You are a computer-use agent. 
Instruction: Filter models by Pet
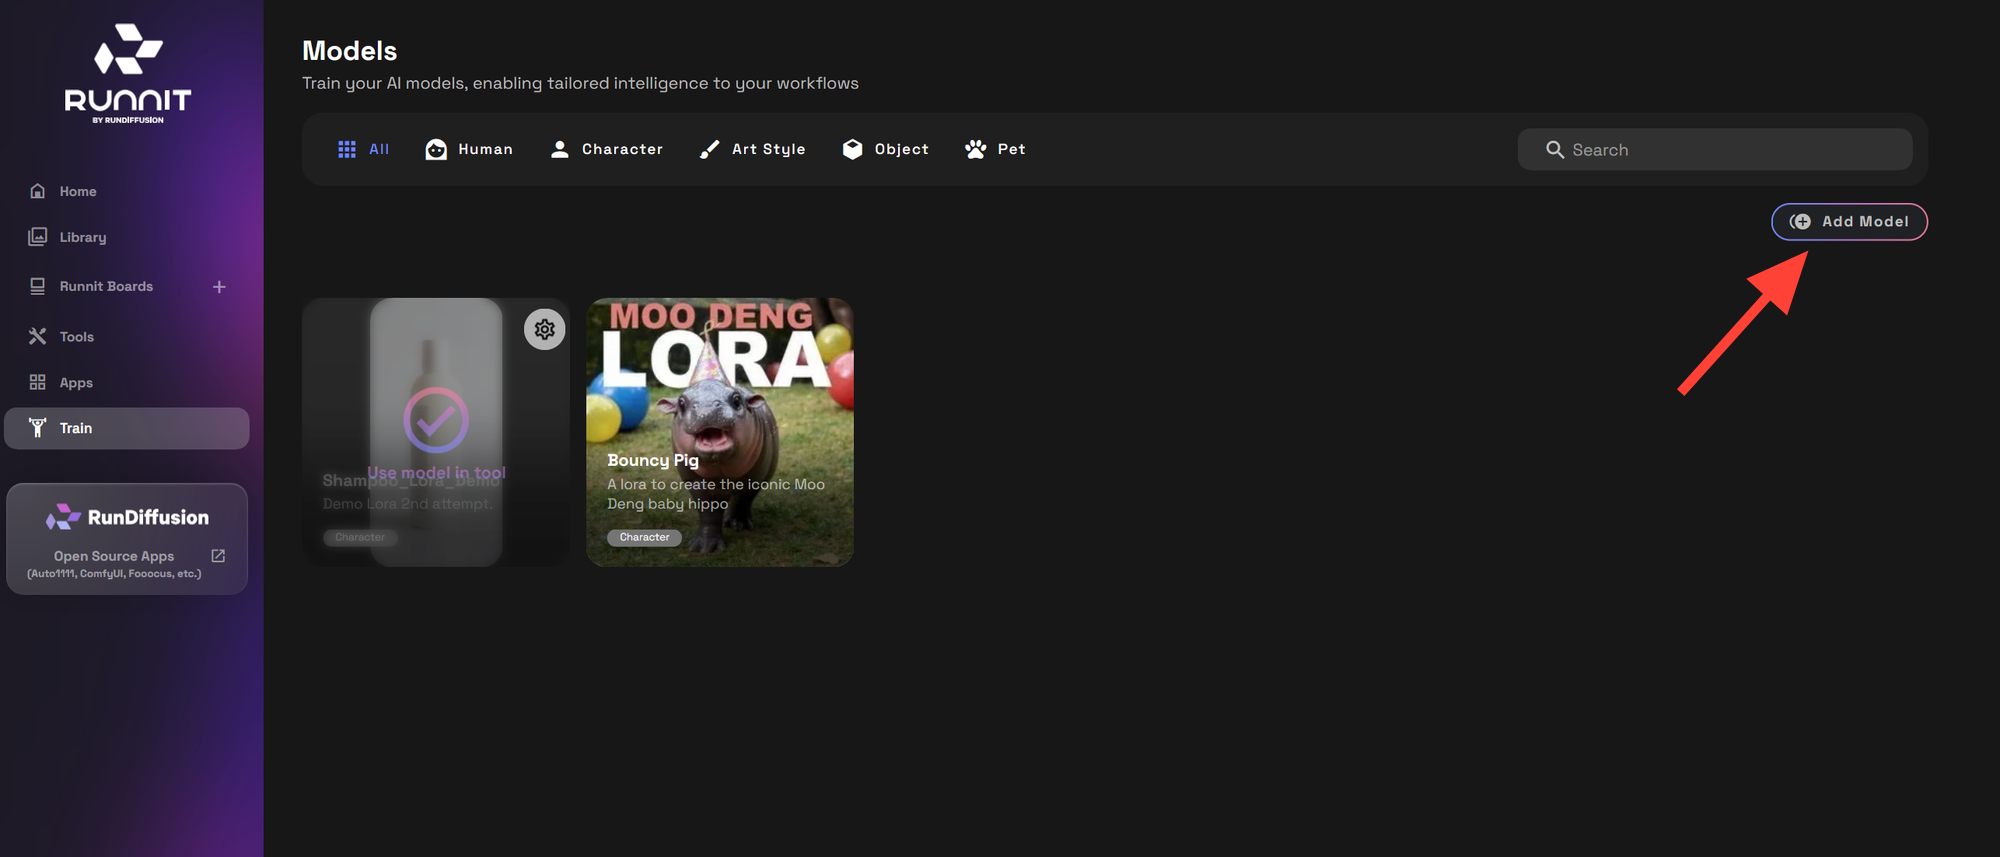995,149
